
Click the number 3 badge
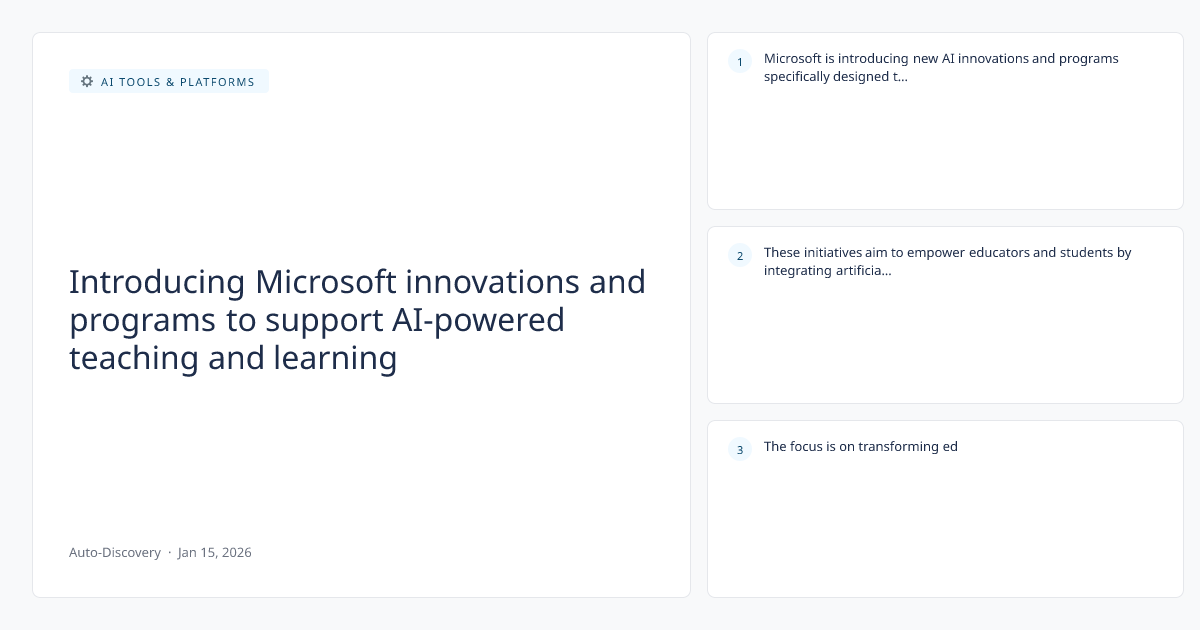740,450
